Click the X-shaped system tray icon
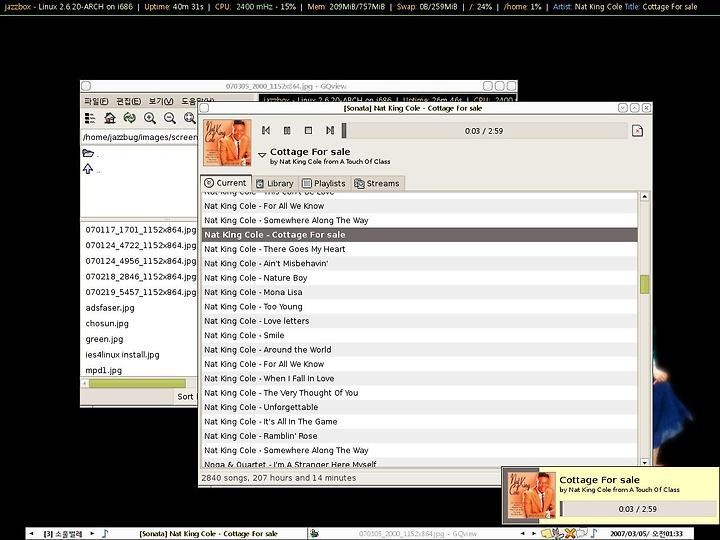720x540 pixels. point(570,533)
